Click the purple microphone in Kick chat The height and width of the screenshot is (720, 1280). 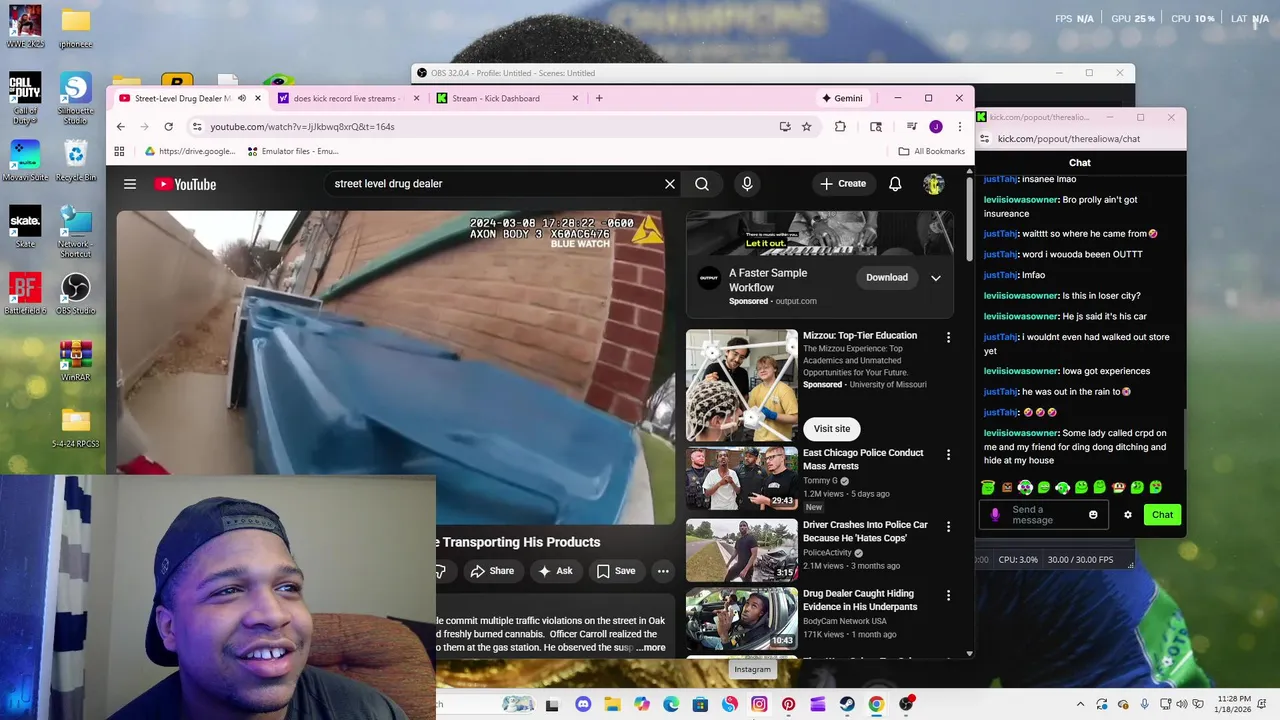(994, 515)
